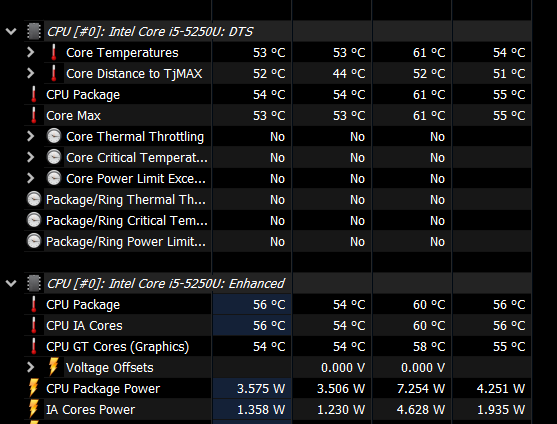Expand the Core Thermal Throttling row
Image resolution: width=557 pixels, height=424 pixels.
coord(31,136)
